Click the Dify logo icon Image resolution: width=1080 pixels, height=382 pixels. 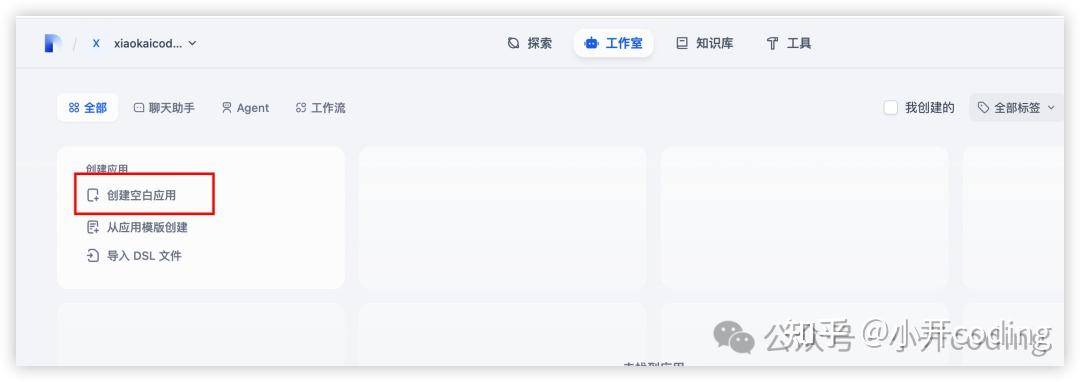[x=53, y=43]
